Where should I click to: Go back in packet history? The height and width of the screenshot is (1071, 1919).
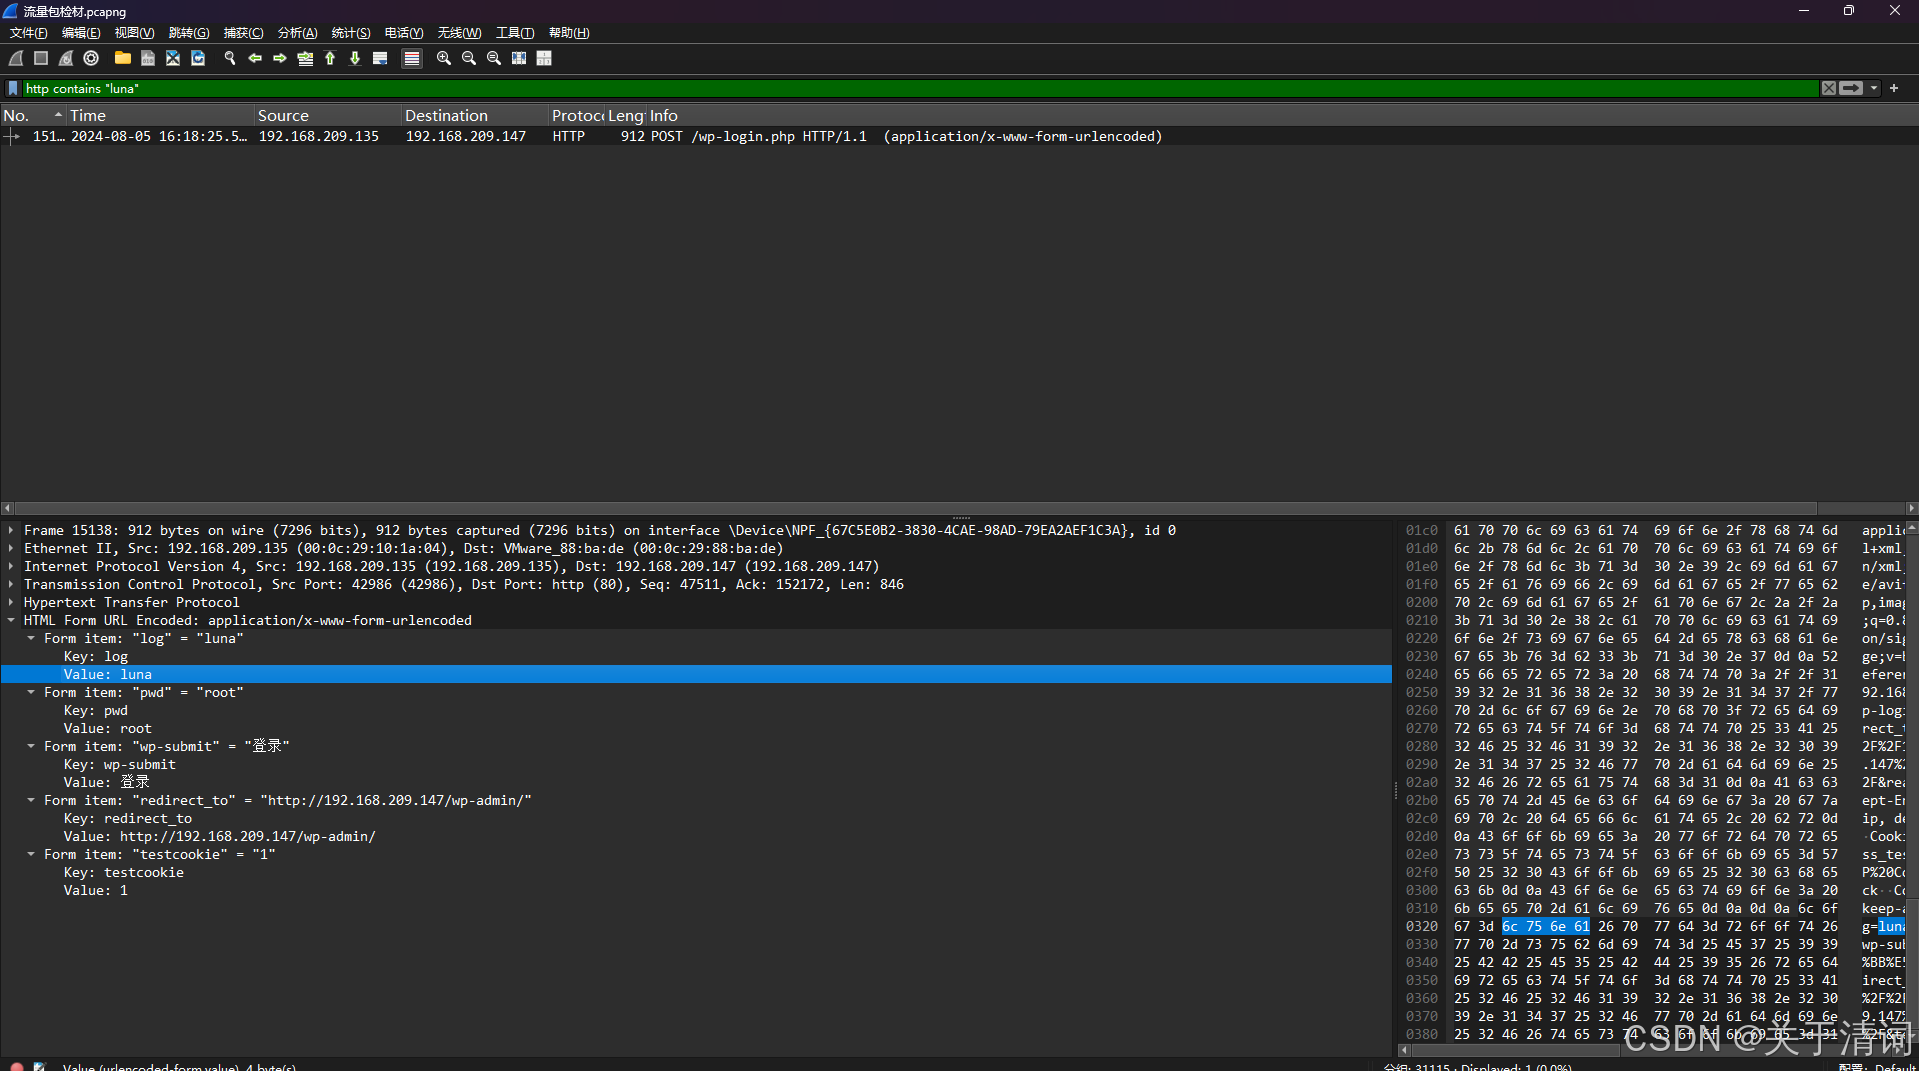point(255,59)
